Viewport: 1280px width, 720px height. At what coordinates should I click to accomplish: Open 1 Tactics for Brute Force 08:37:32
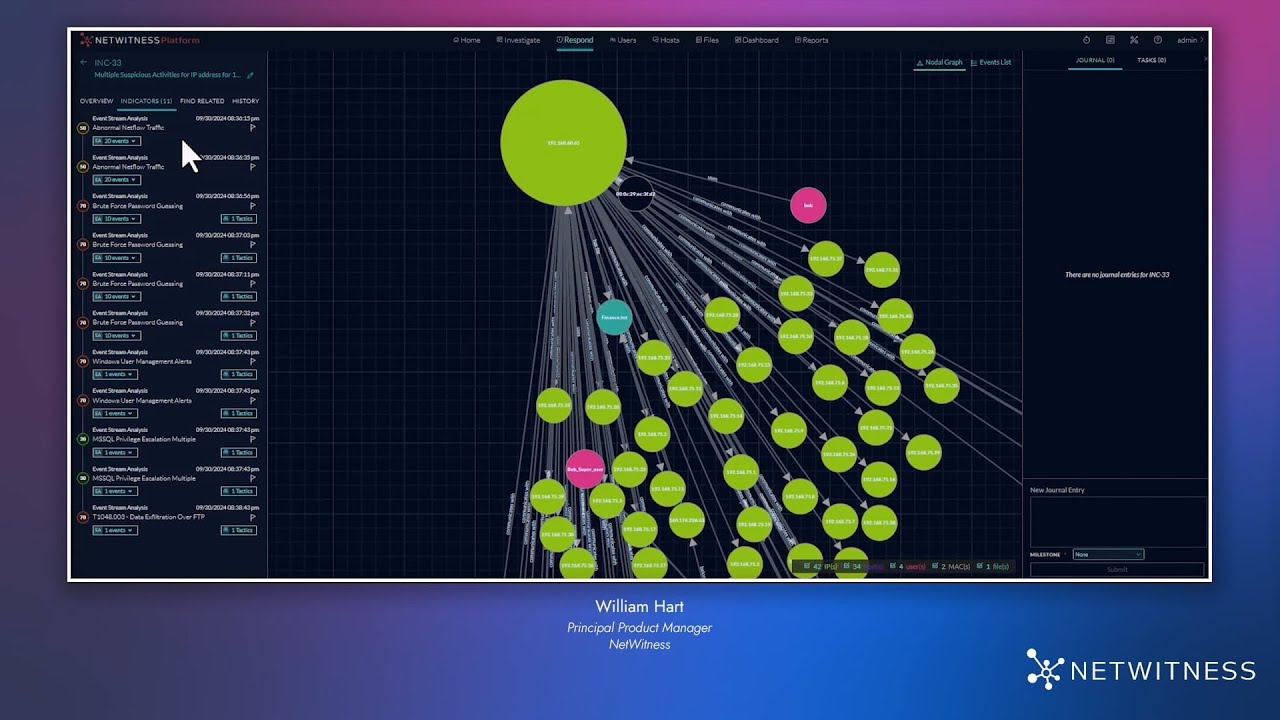[239, 336]
